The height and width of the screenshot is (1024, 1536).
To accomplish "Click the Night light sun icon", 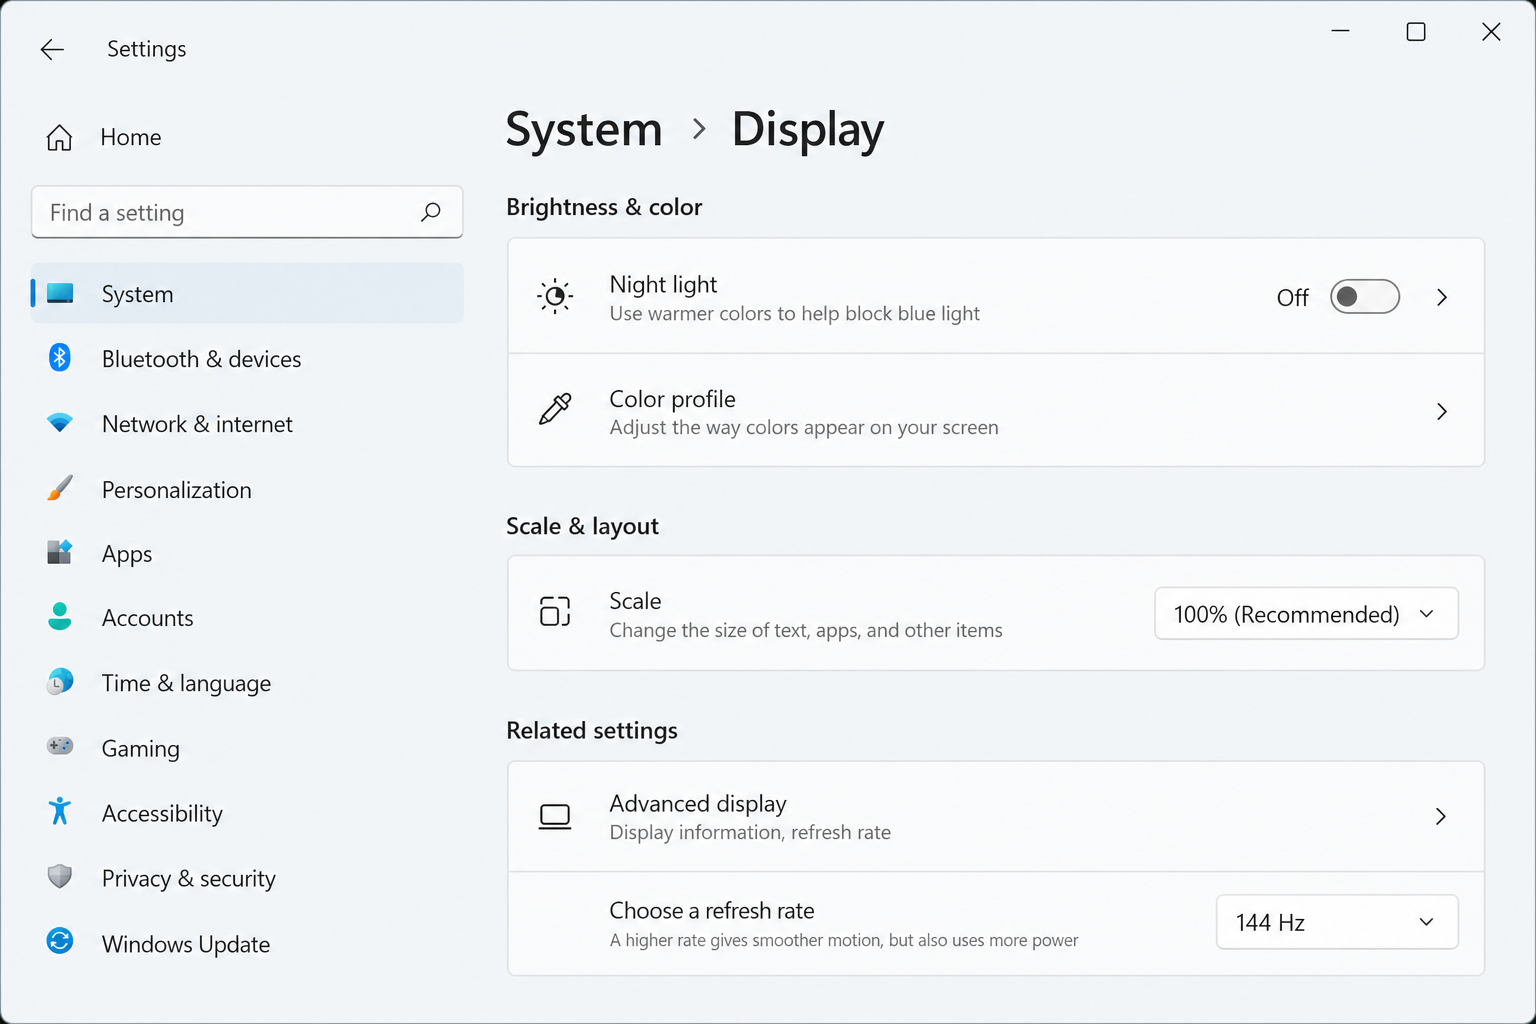I will tap(555, 296).
